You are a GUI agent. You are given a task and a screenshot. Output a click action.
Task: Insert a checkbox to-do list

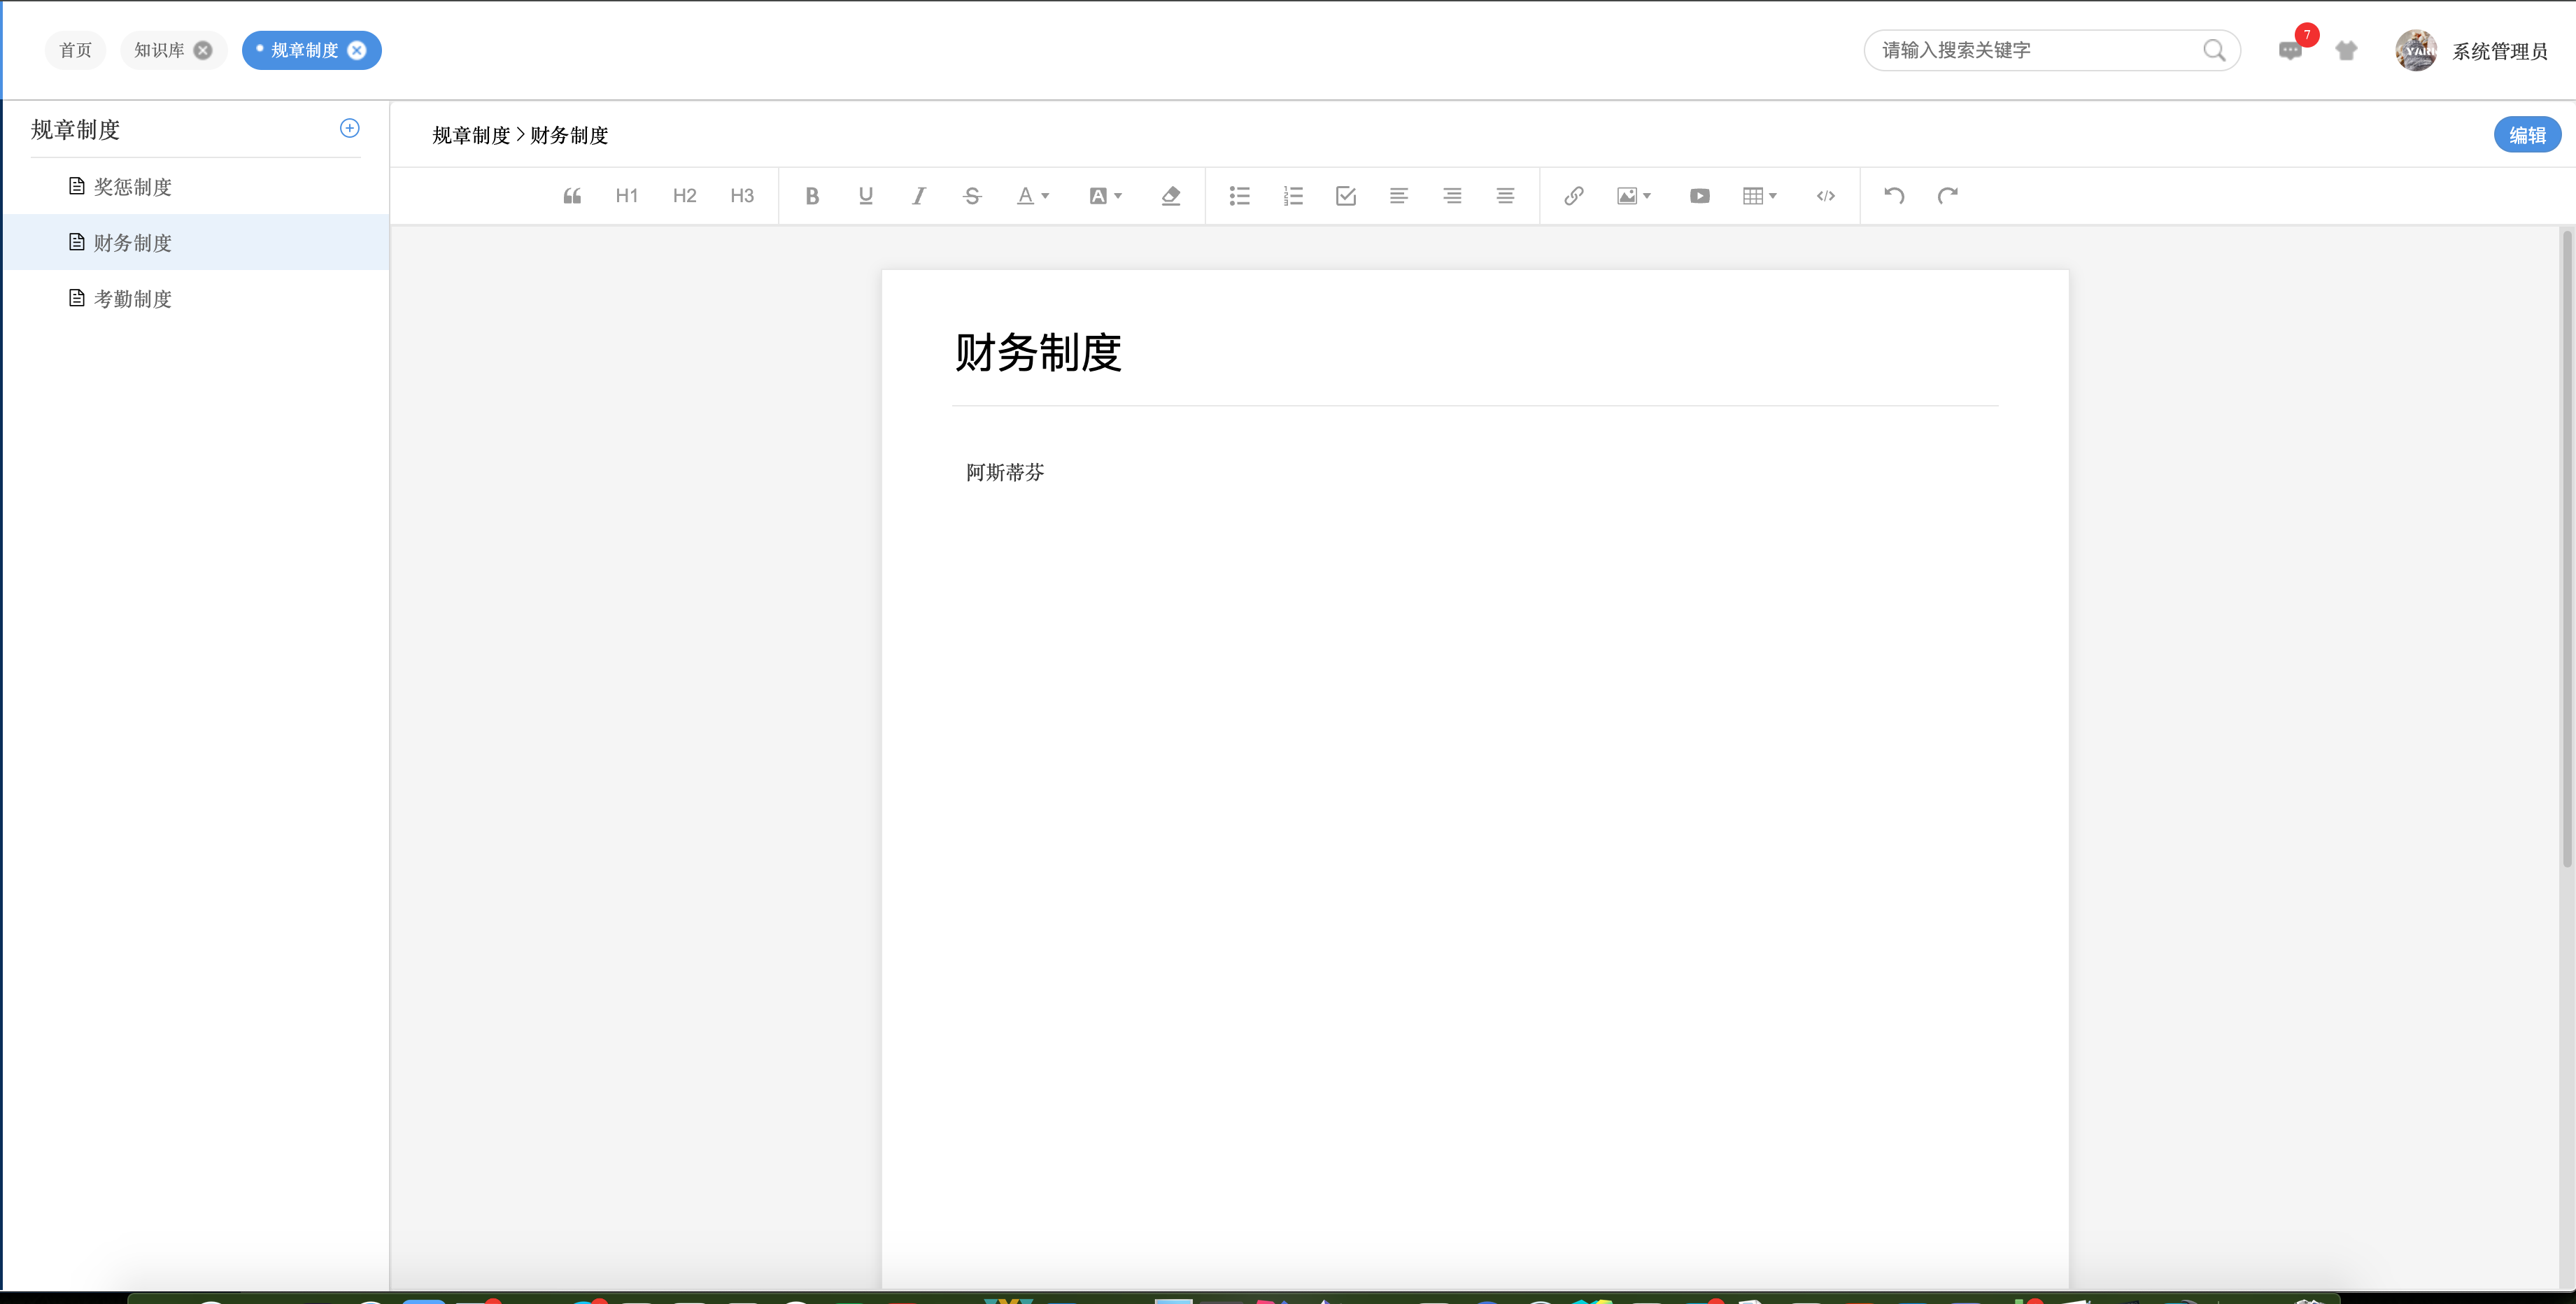click(x=1346, y=196)
